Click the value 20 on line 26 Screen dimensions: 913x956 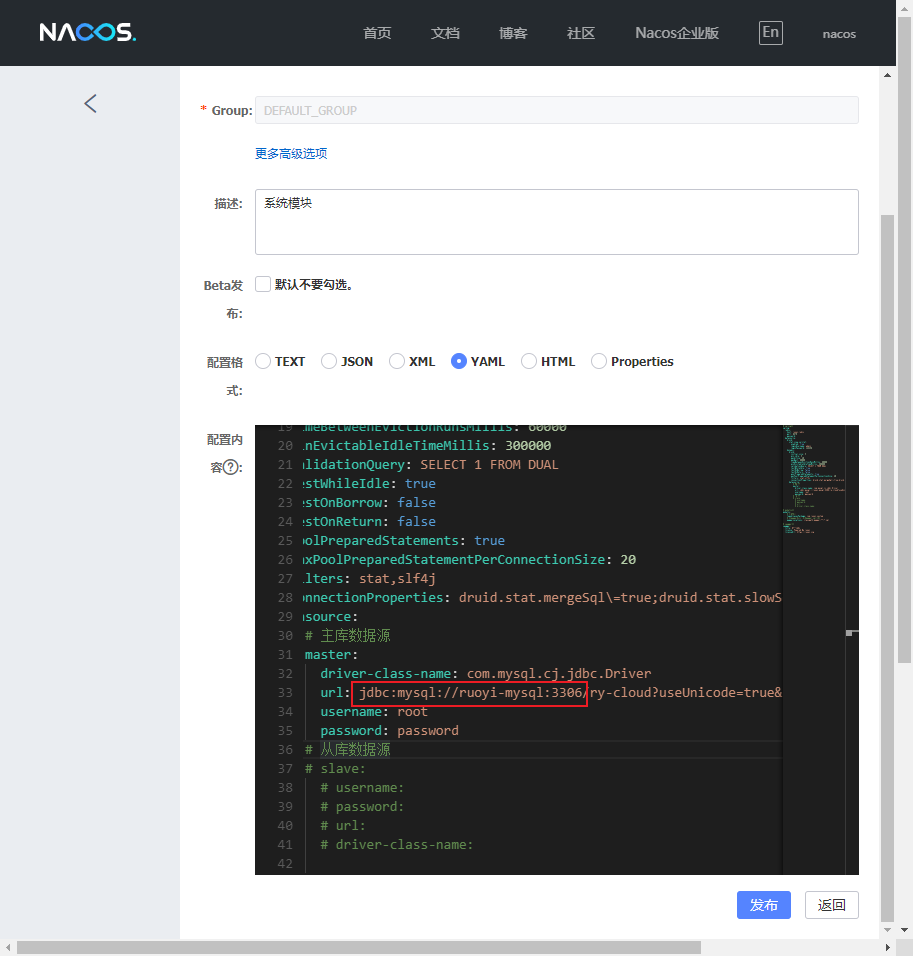(628, 560)
